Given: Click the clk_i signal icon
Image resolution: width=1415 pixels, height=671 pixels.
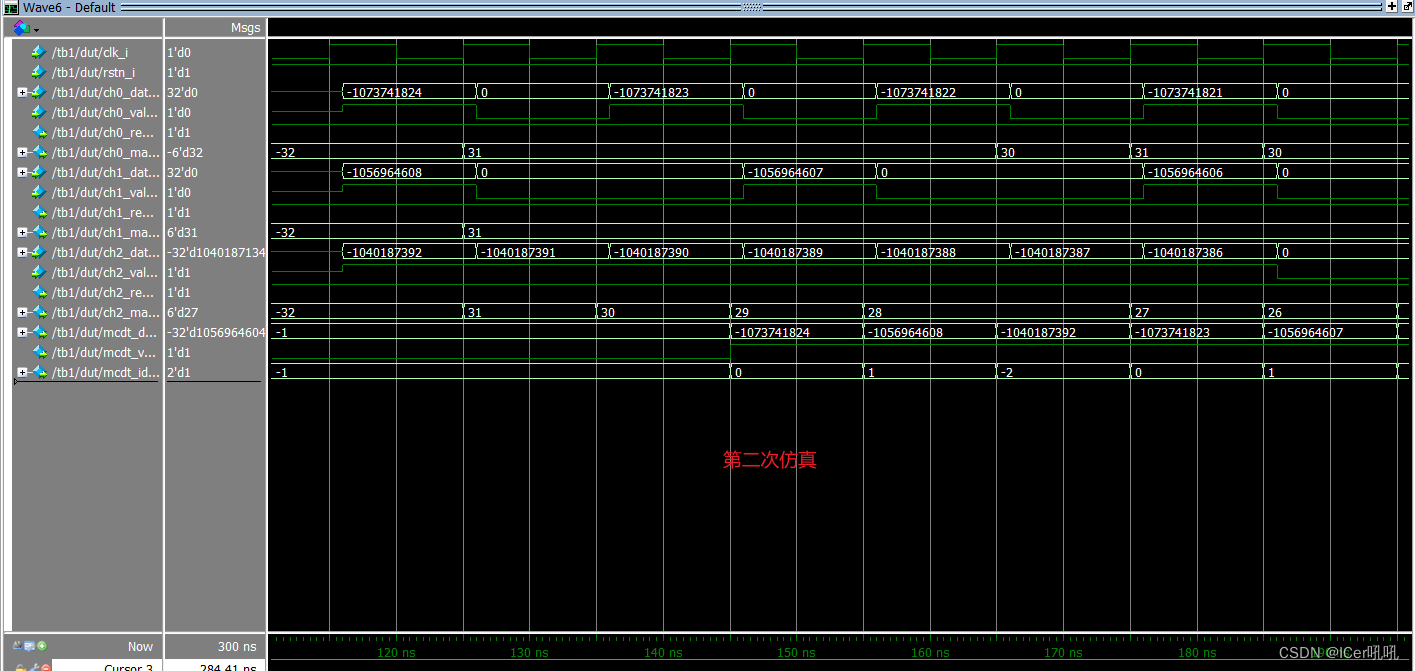Looking at the screenshot, I should click(39, 52).
